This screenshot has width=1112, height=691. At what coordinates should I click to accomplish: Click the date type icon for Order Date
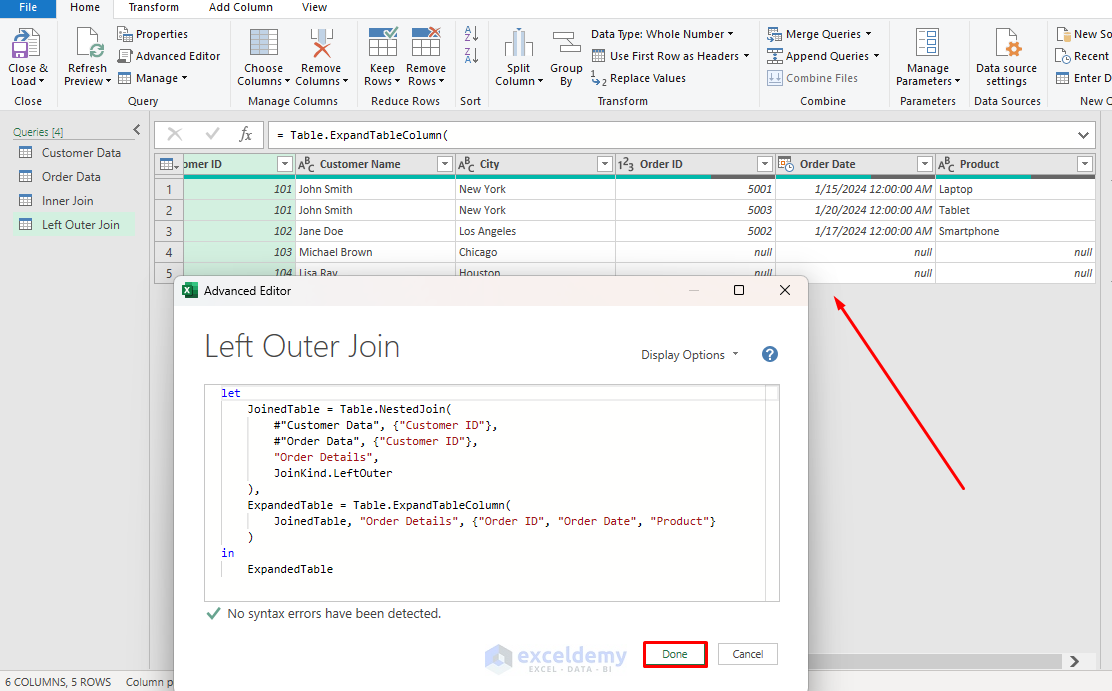[x=786, y=165]
